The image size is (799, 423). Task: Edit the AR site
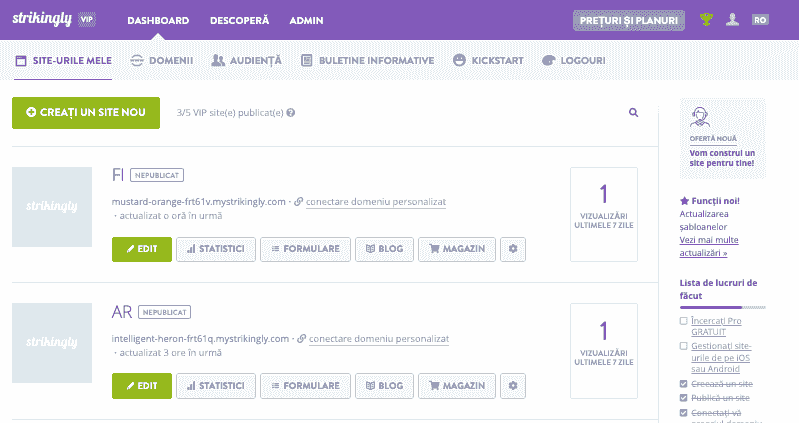click(x=142, y=386)
